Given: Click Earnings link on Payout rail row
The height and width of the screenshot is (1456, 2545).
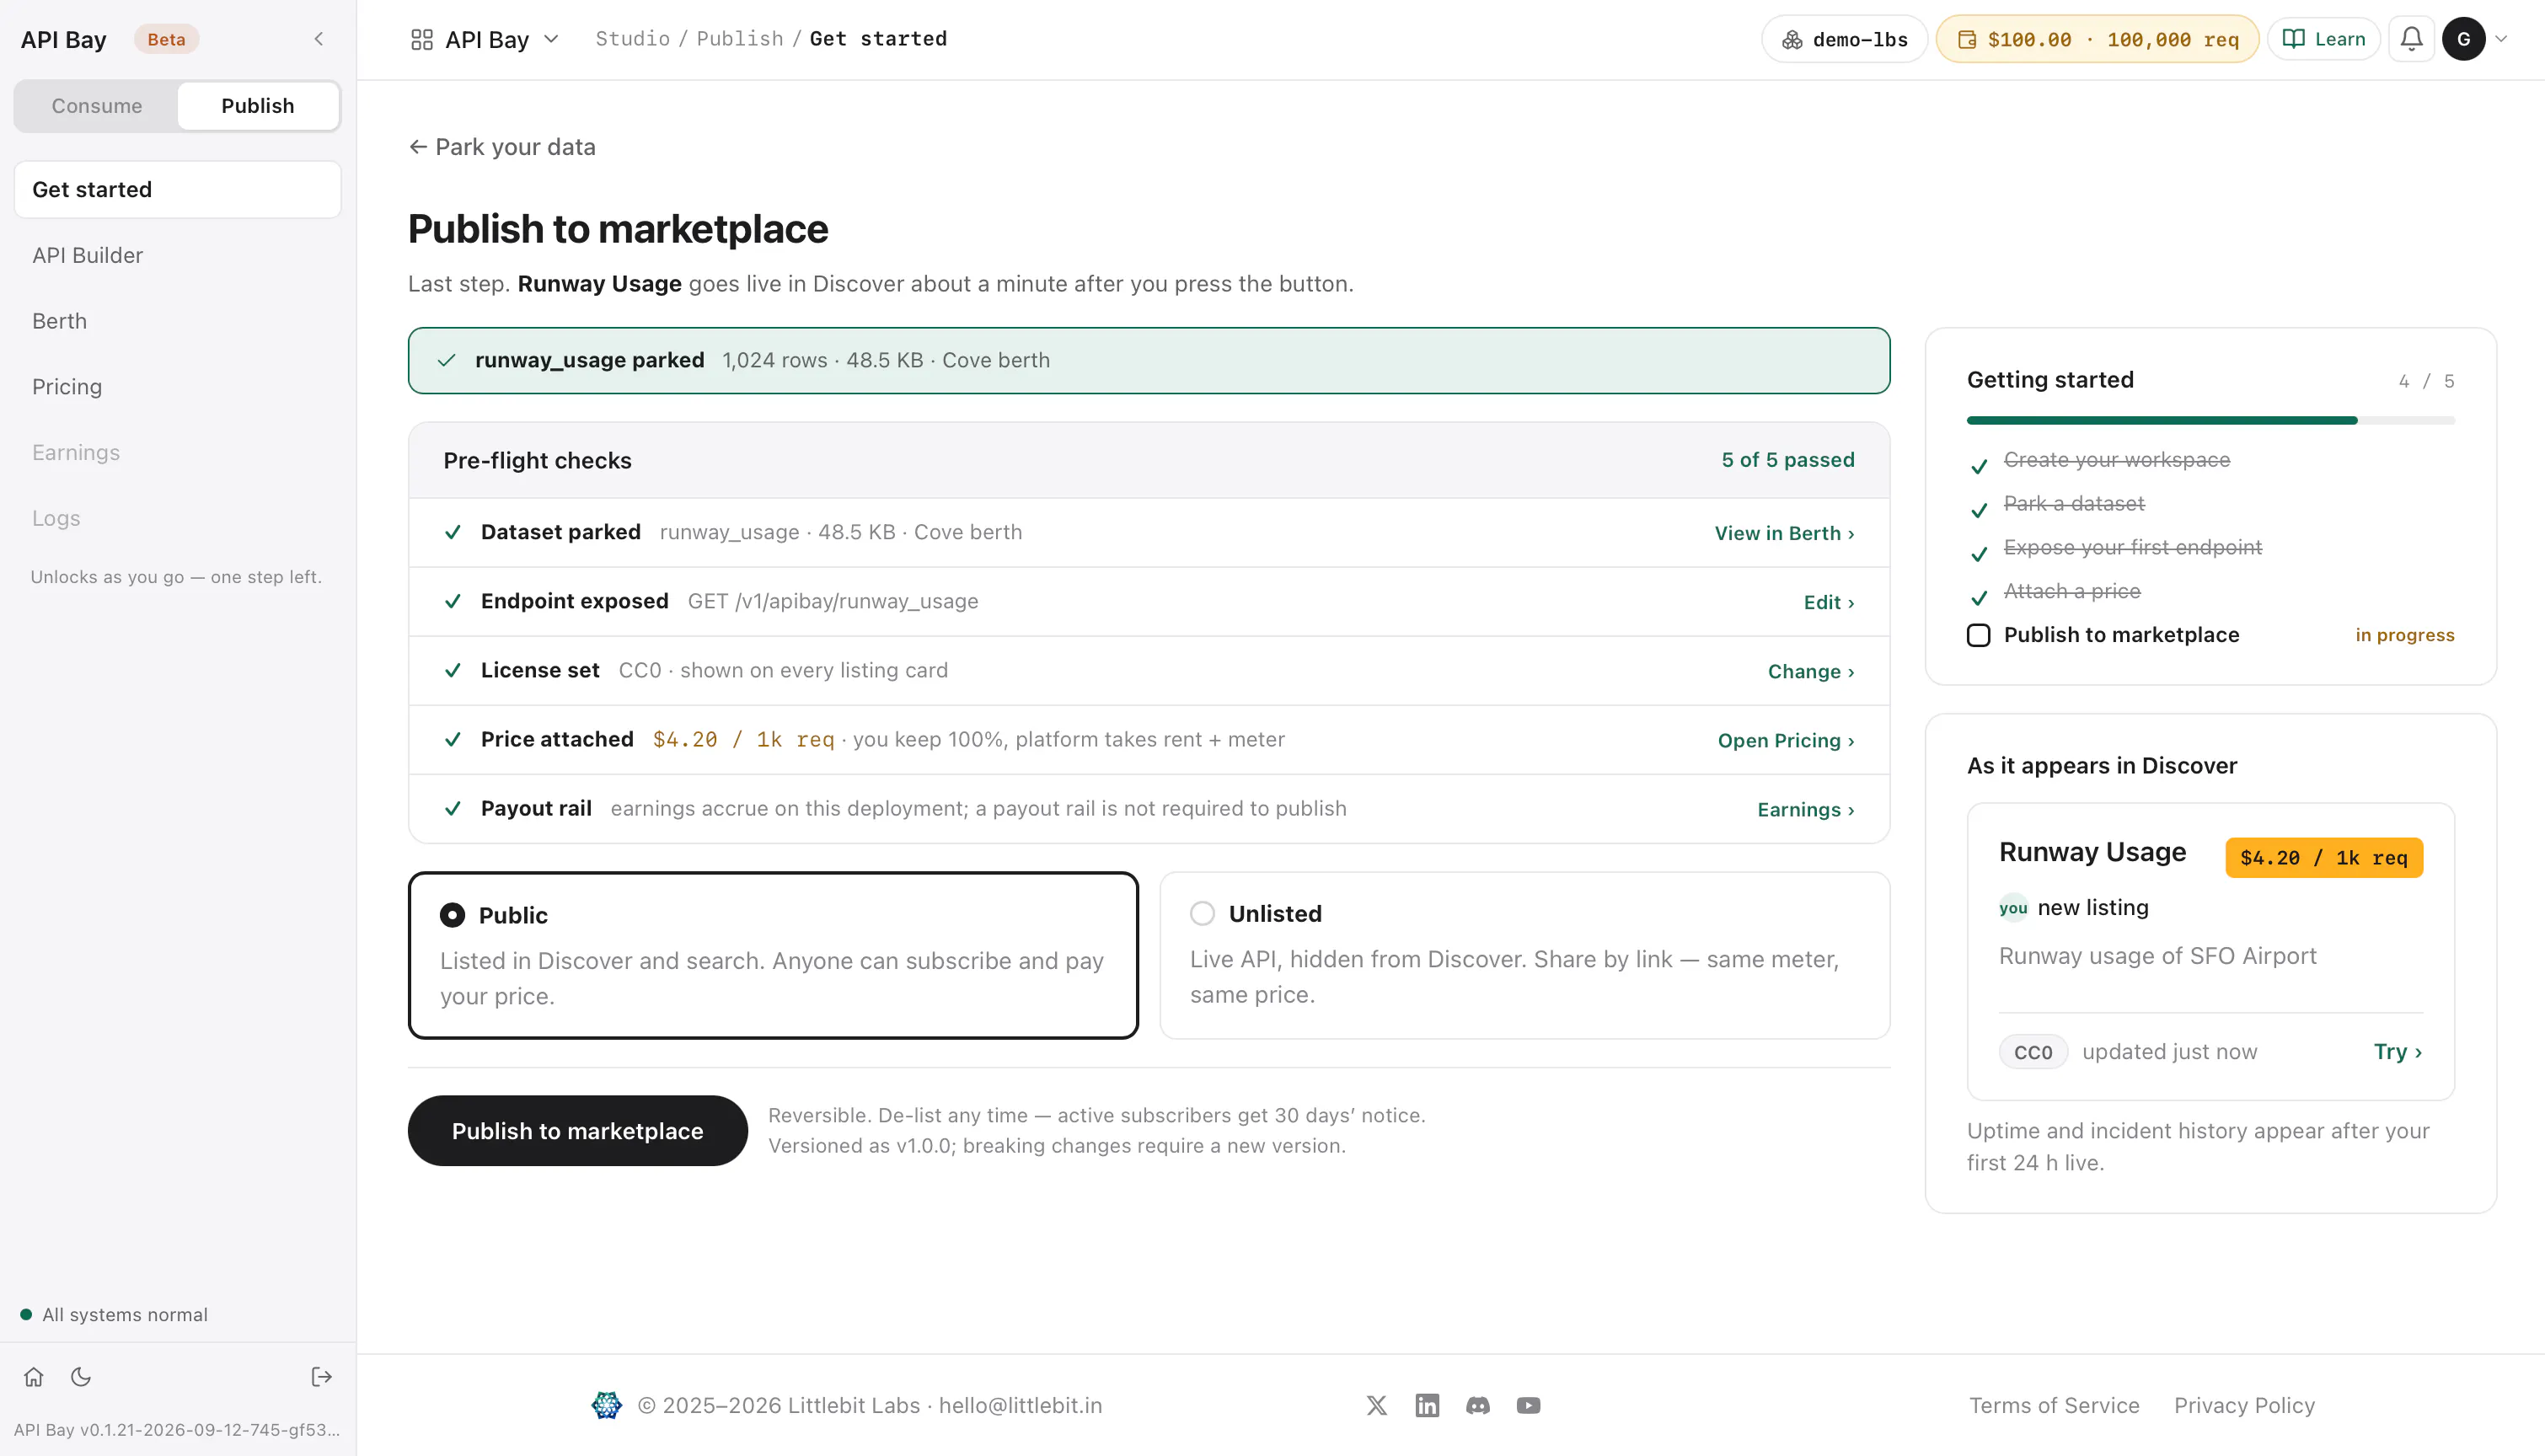Looking at the screenshot, I should [1806, 809].
